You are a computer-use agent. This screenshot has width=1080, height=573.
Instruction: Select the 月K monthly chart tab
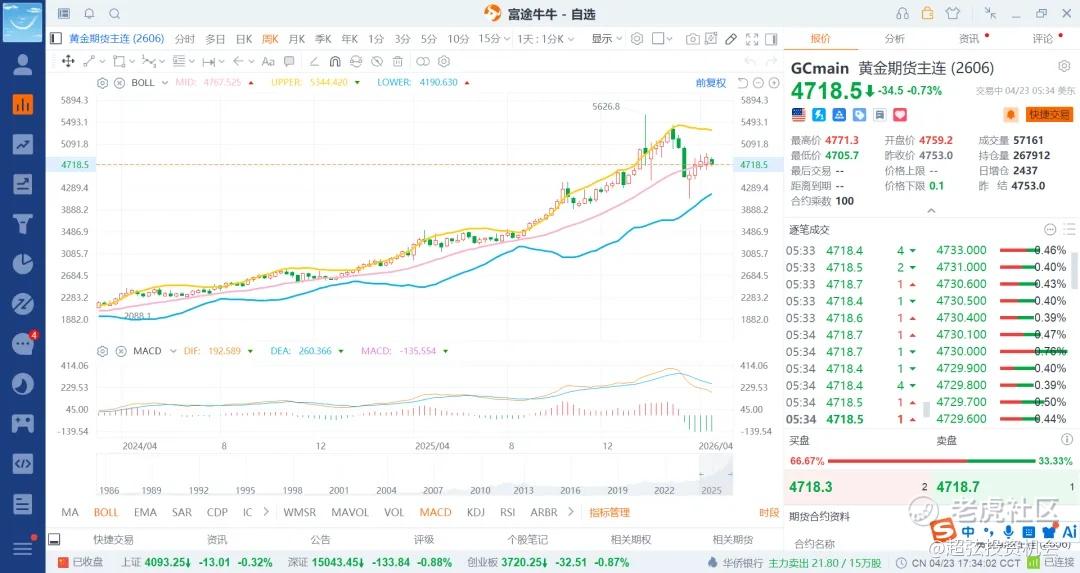point(296,39)
